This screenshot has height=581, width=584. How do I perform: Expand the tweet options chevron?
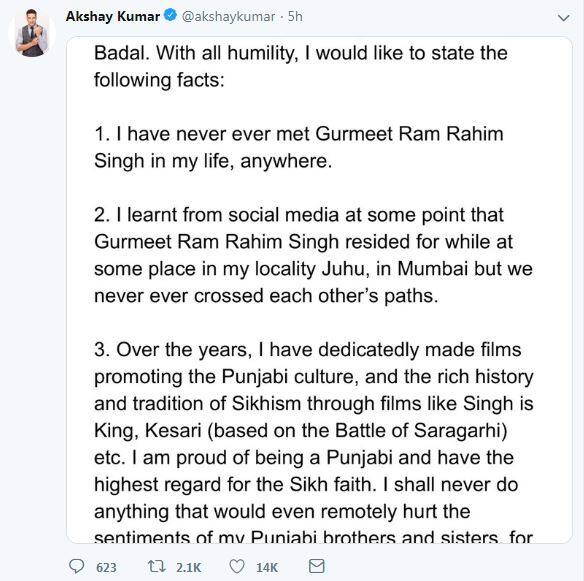pos(564,18)
